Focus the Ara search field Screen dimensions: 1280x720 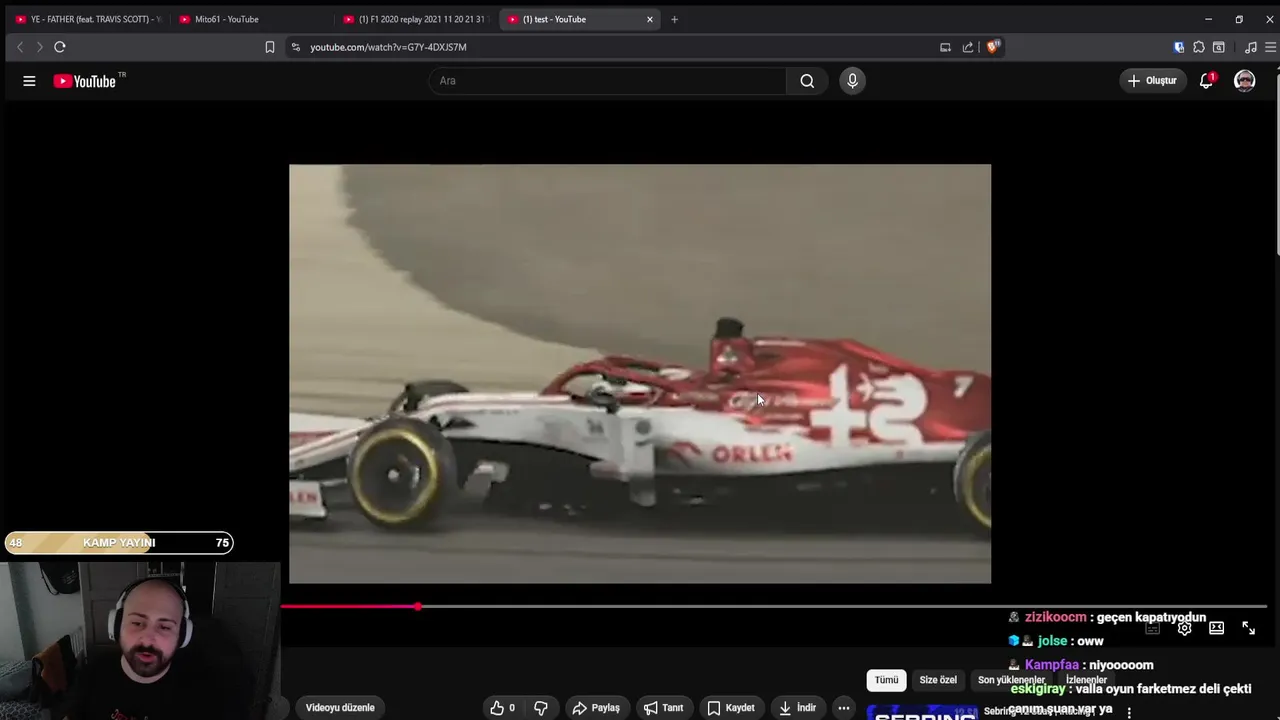click(608, 81)
